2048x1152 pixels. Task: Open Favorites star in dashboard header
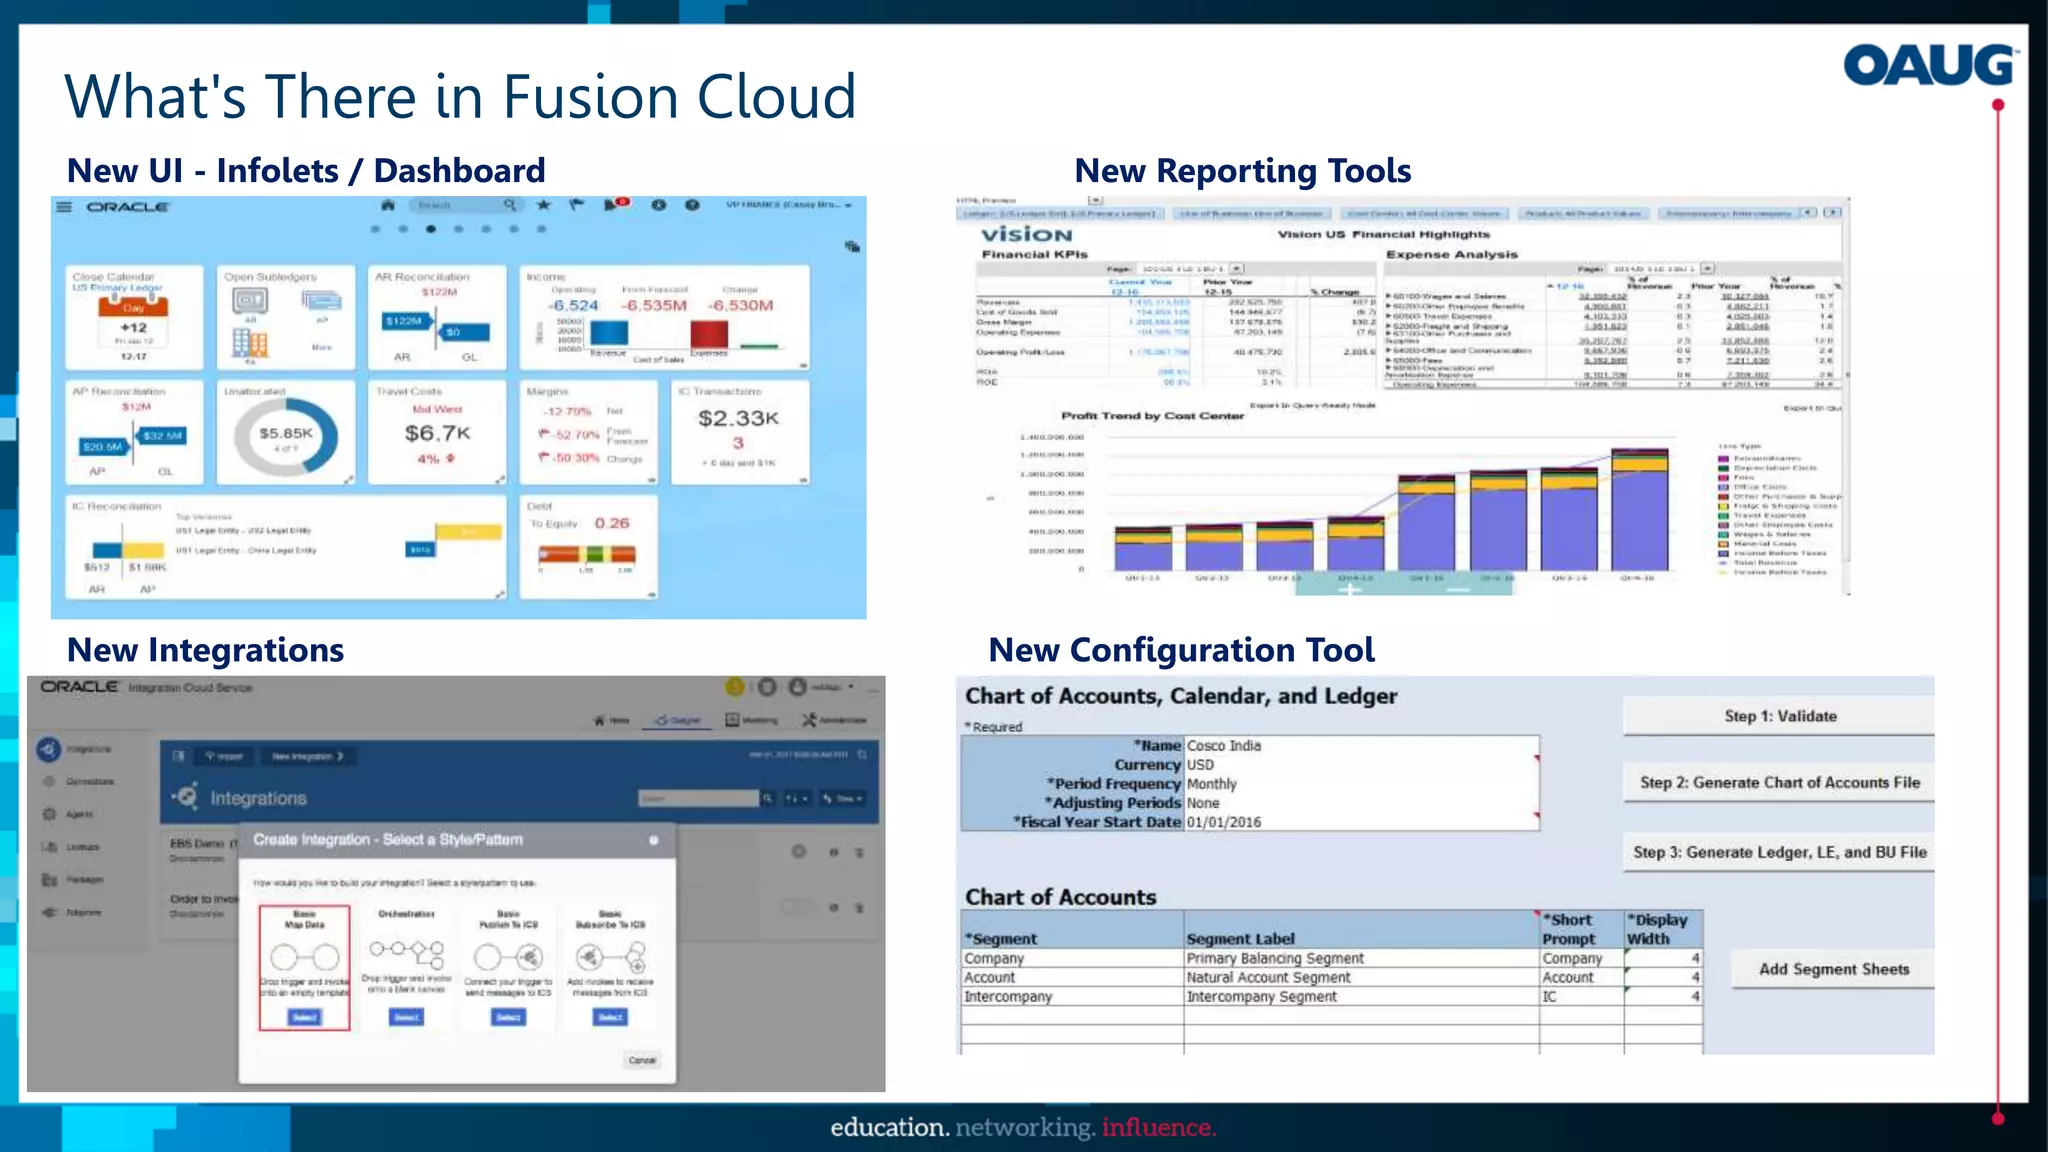pos(543,205)
